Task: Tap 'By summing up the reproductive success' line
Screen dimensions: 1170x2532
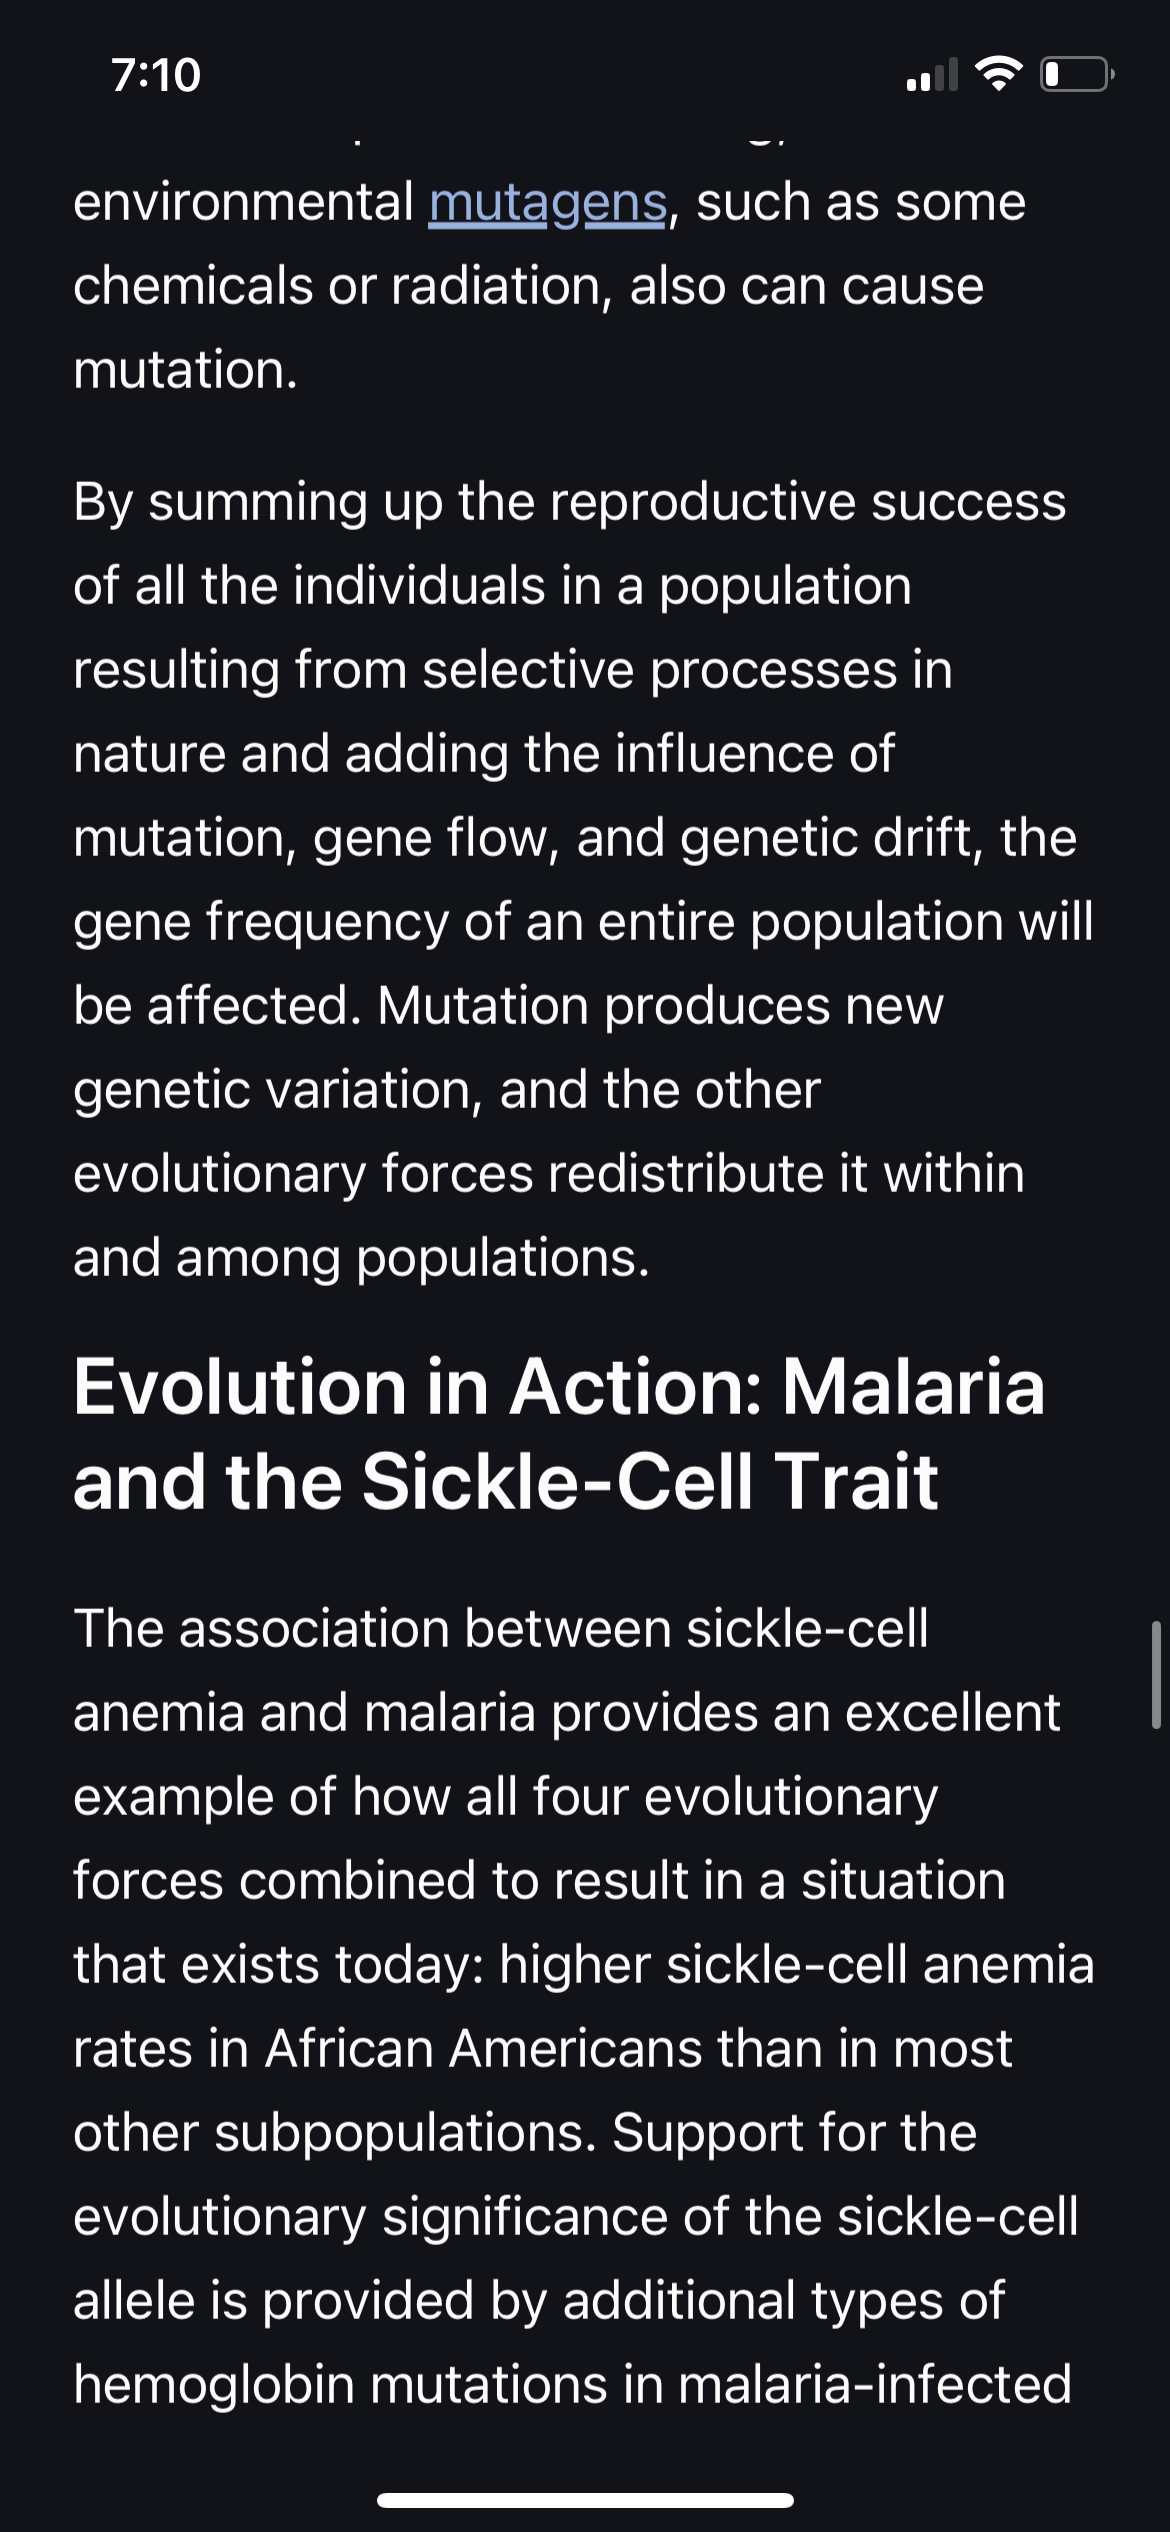Action: pos(570,502)
